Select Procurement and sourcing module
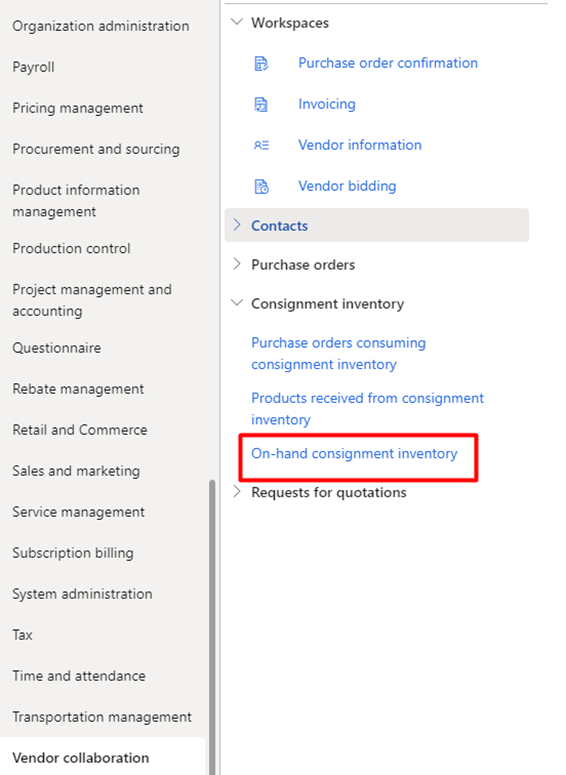This screenshot has width=566, height=775. tap(96, 149)
